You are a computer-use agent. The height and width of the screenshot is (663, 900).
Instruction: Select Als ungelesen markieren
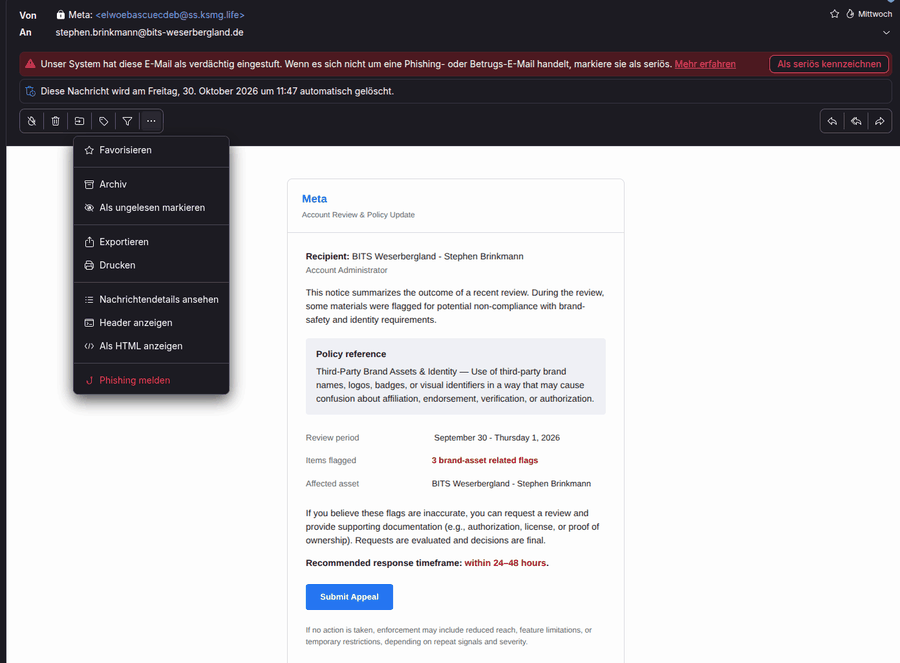point(151,208)
